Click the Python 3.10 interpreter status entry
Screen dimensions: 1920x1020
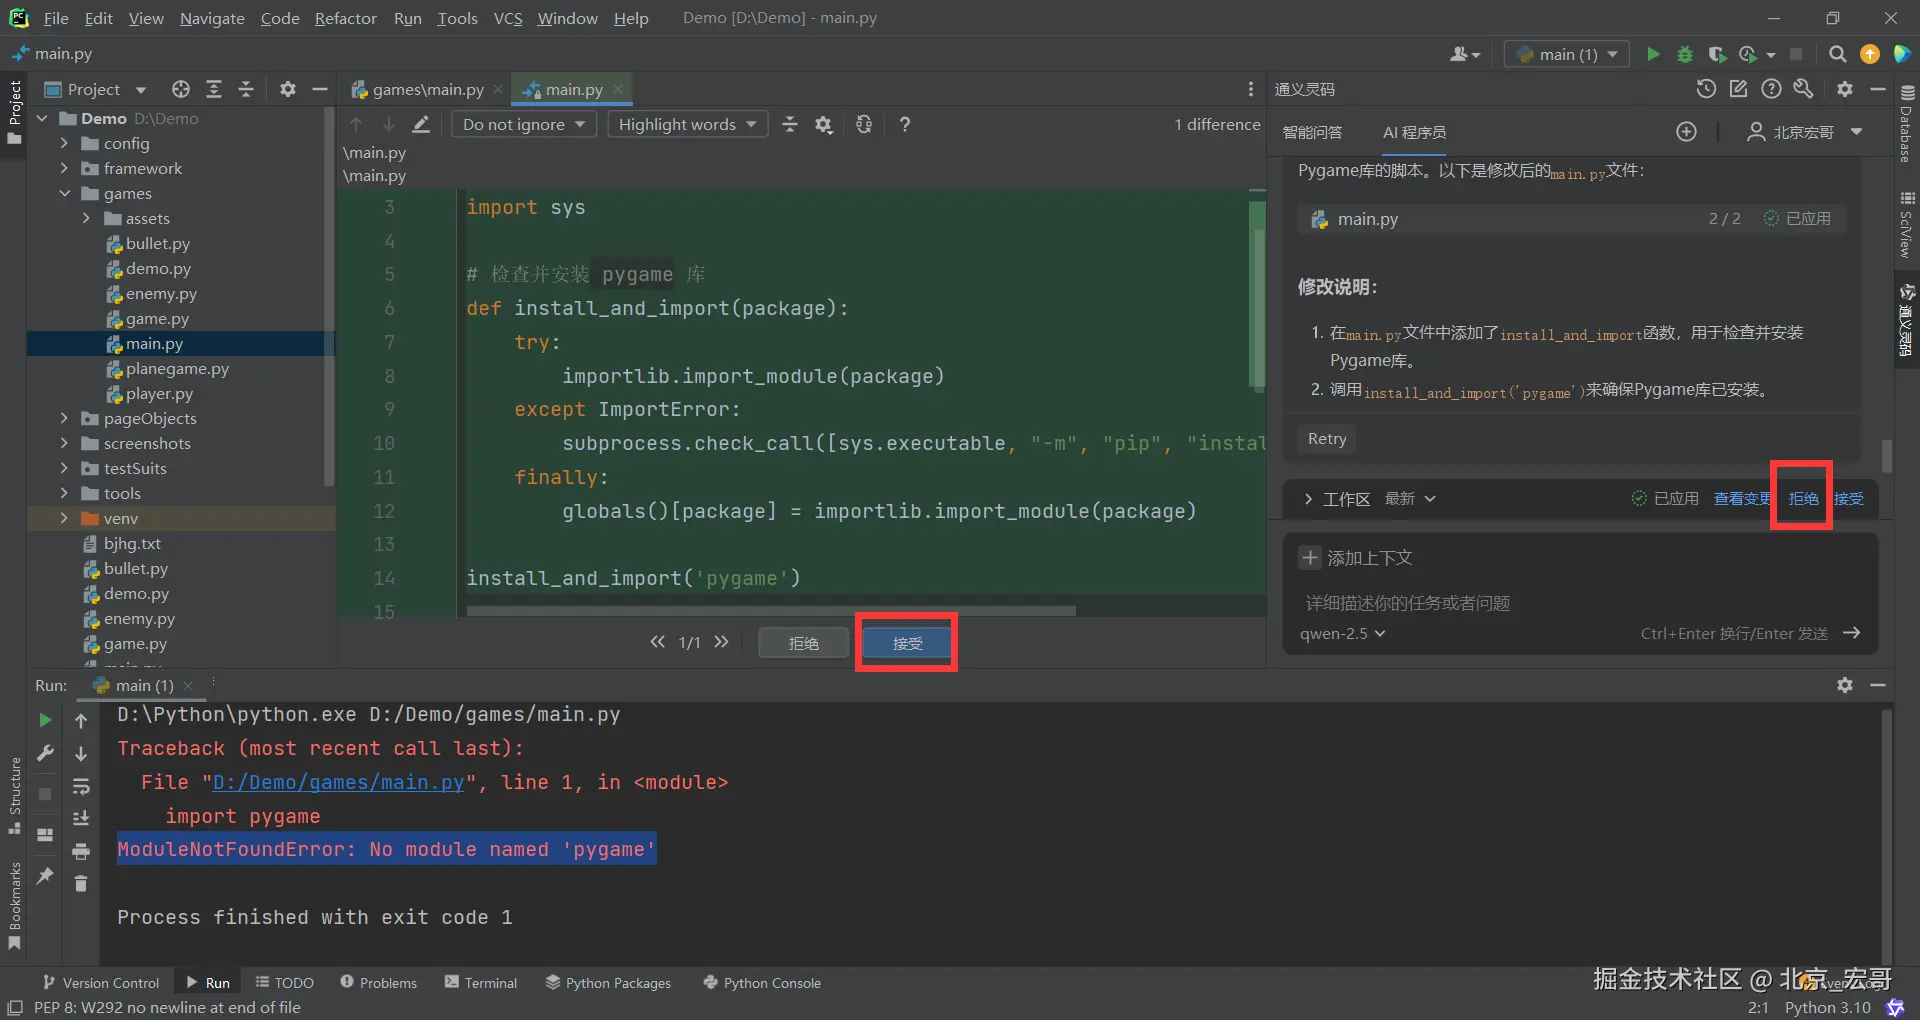click(x=1827, y=1007)
